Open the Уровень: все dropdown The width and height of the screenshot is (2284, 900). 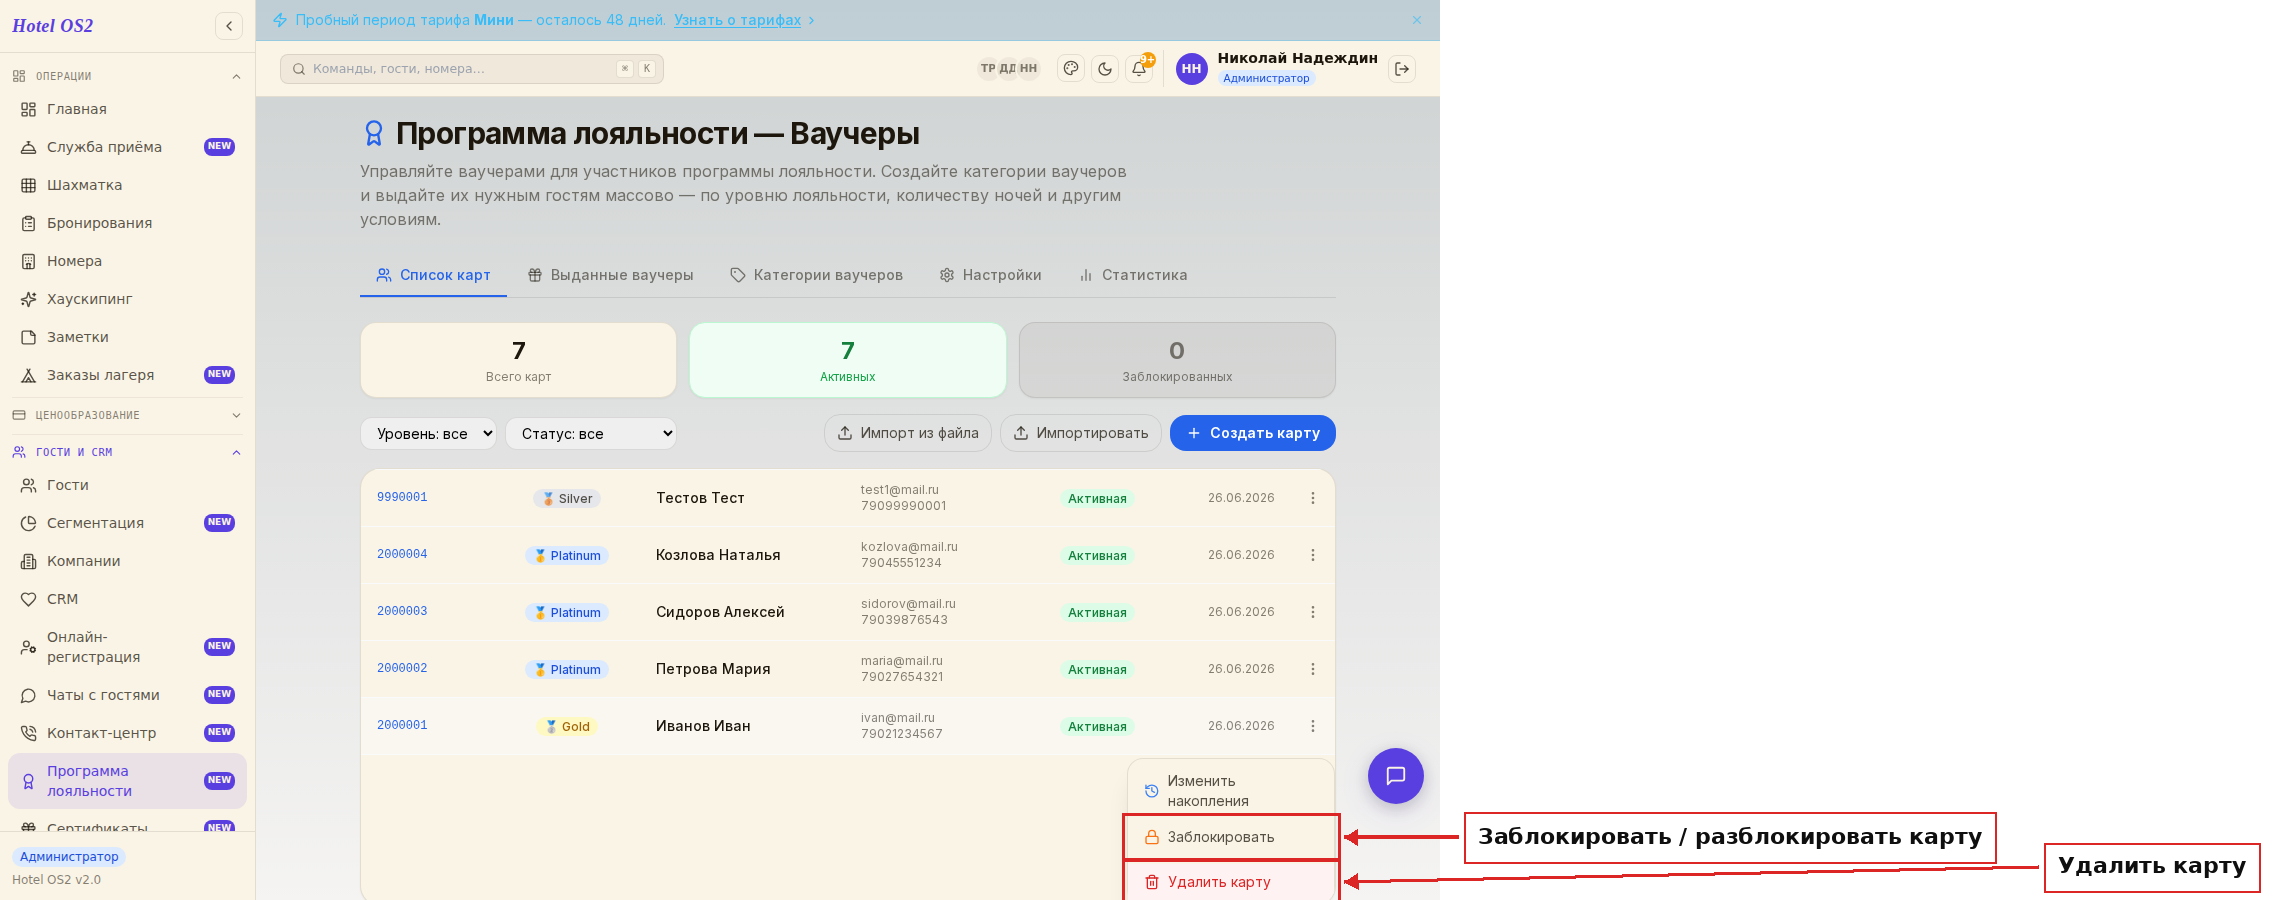(428, 433)
